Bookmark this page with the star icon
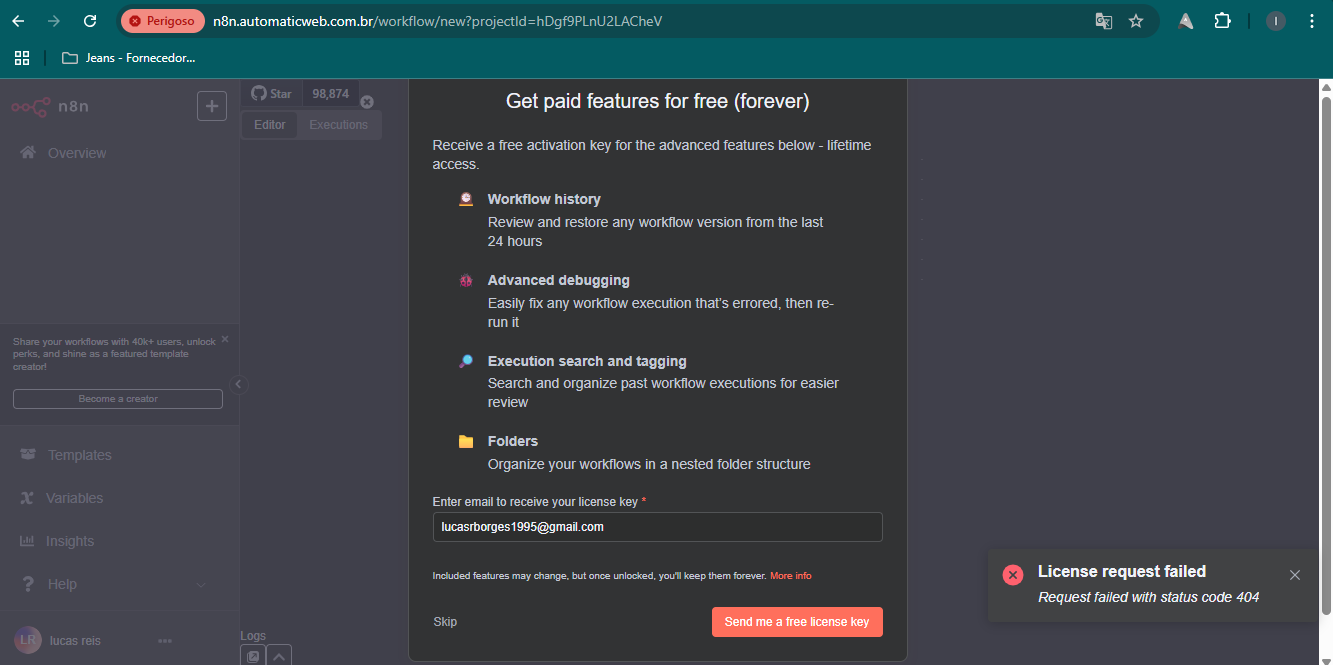The height and width of the screenshot is (665, 1333). pyautogui.click(x=1136, y=21)
